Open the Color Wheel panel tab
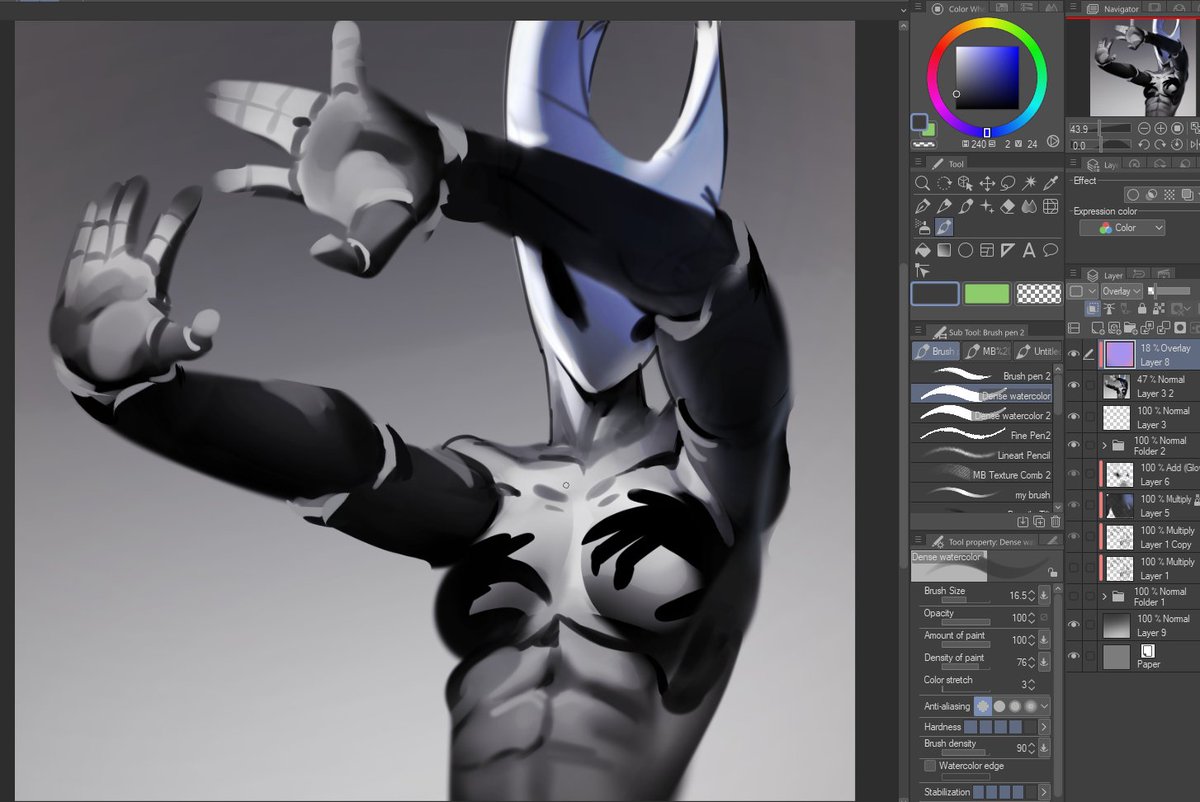 pos(958,9)
